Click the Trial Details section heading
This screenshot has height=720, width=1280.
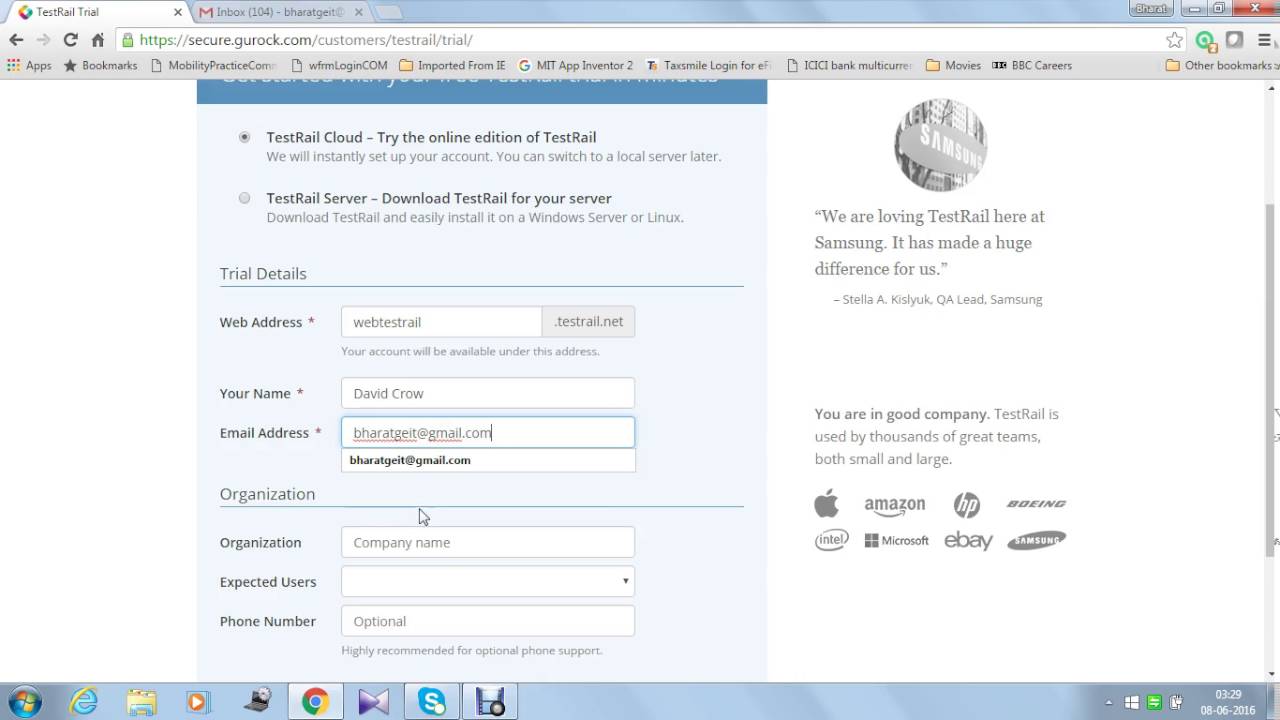[263, 274]
